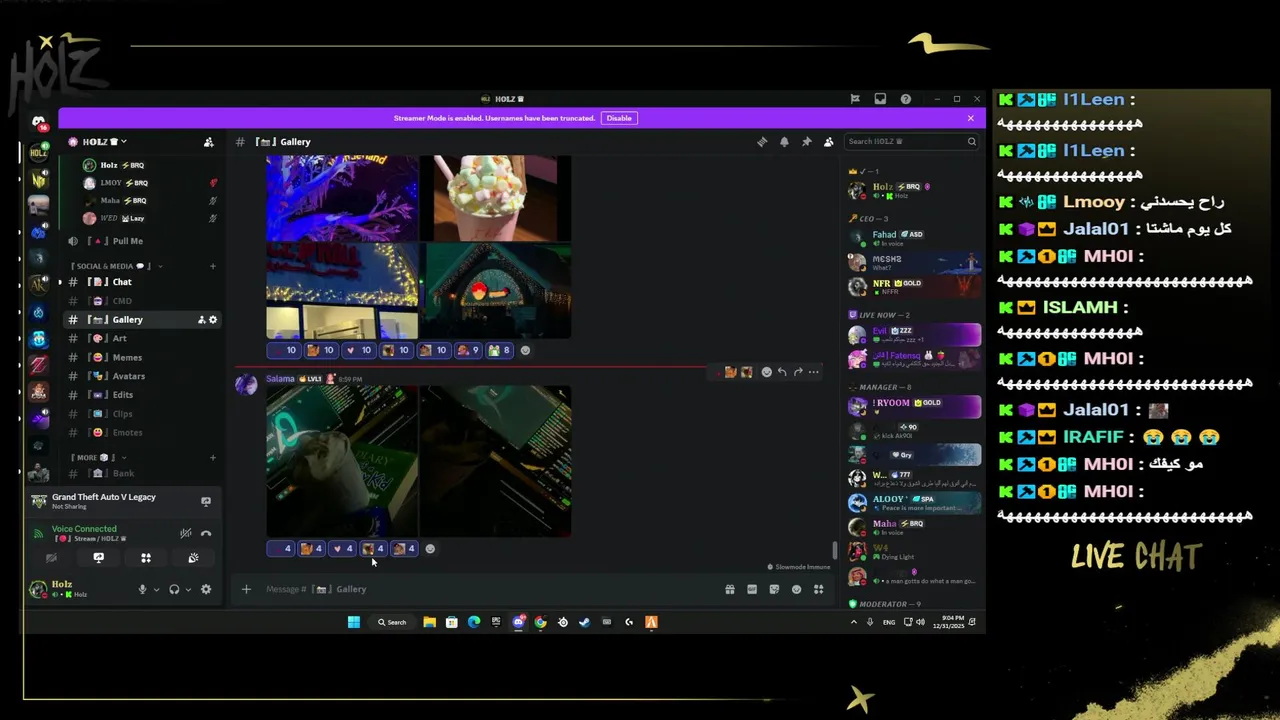Image resolution: width=1280 pixels, height=720 pixels.
Task: Open the Chat channel
Action: [x=142, y=282]
